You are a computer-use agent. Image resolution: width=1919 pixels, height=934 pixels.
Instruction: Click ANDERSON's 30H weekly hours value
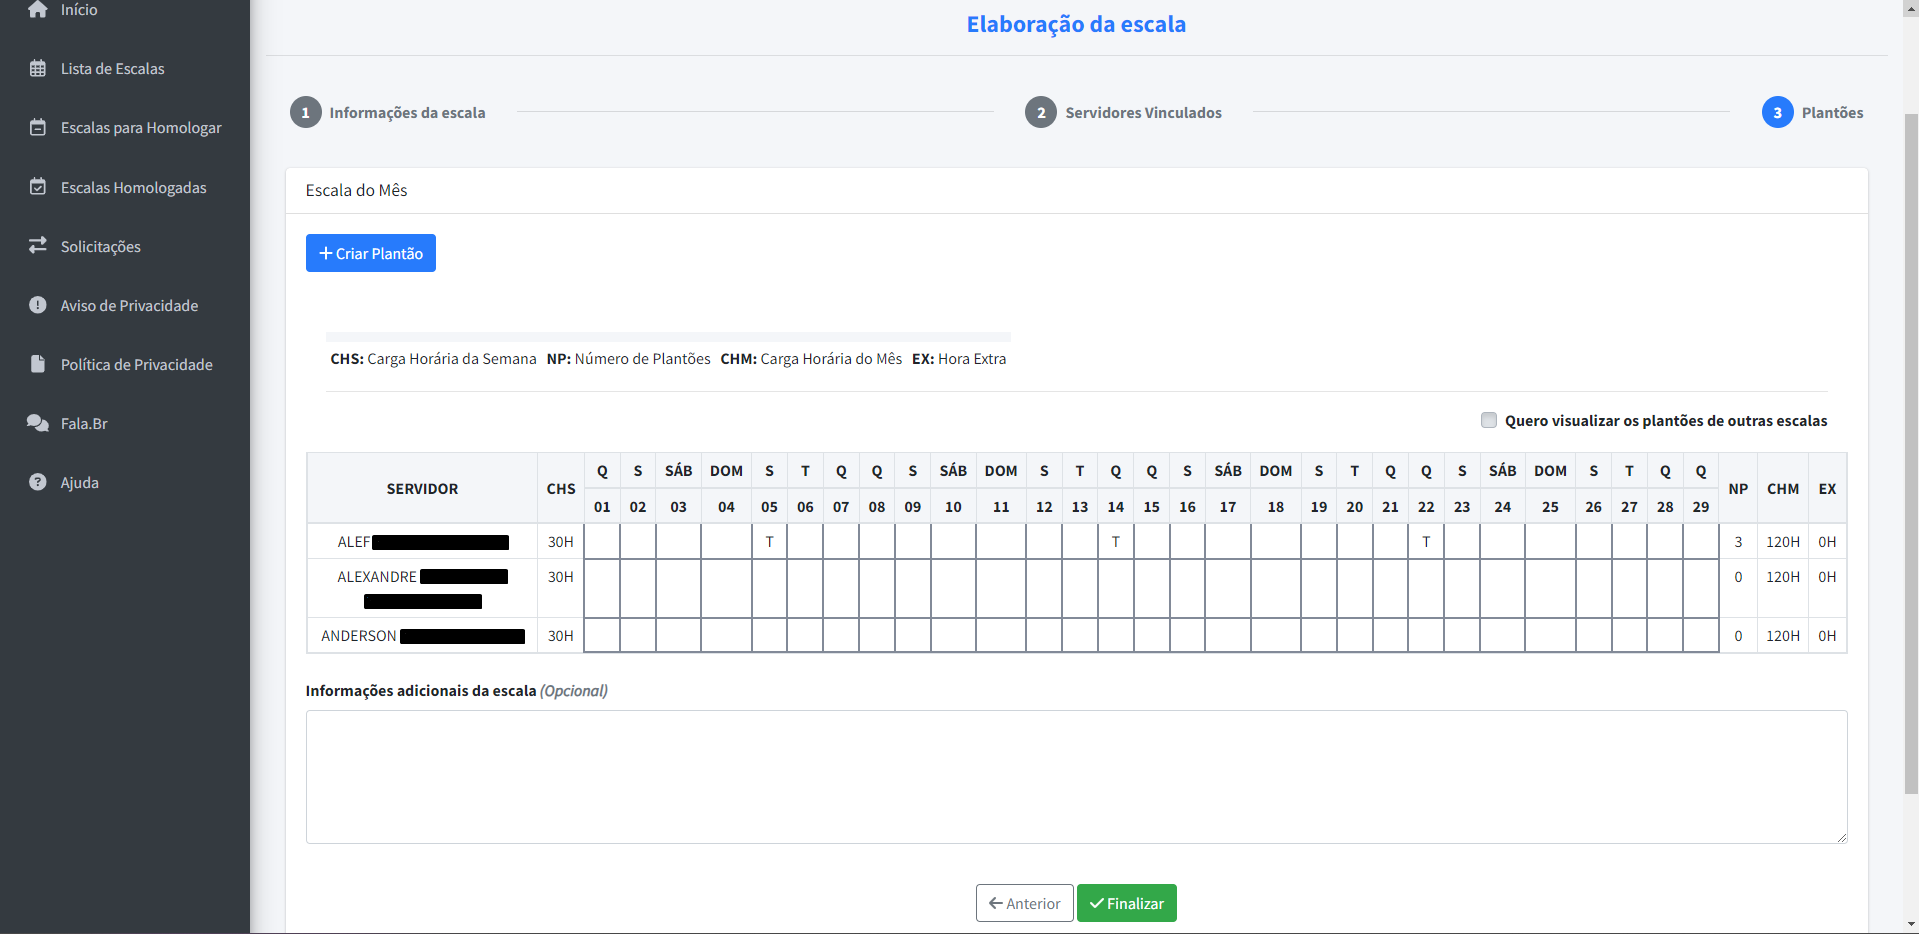[561, 636]
